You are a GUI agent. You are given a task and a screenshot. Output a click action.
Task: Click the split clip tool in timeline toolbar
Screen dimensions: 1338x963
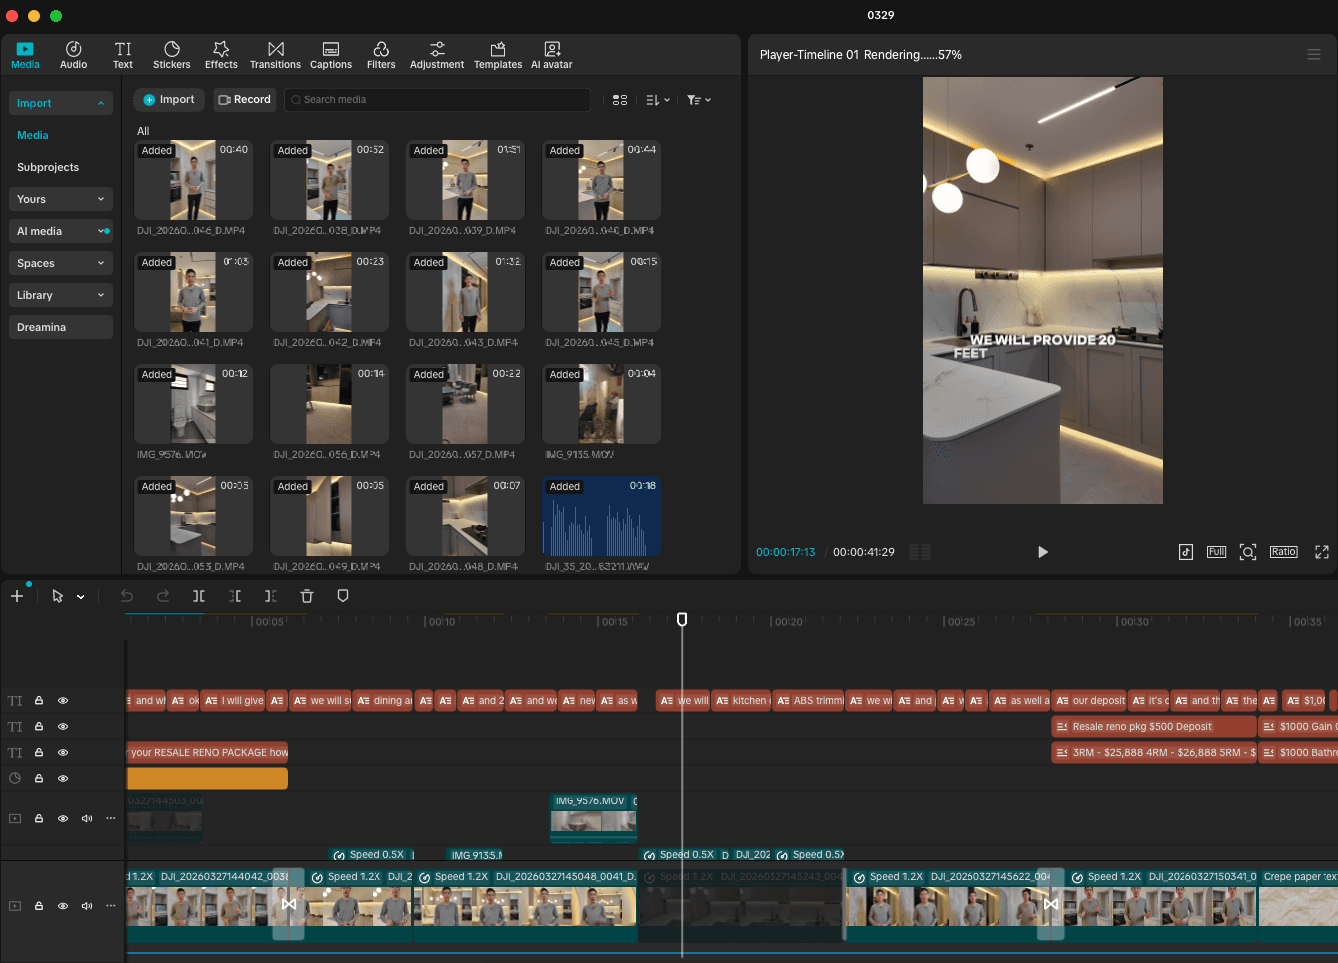199,596
